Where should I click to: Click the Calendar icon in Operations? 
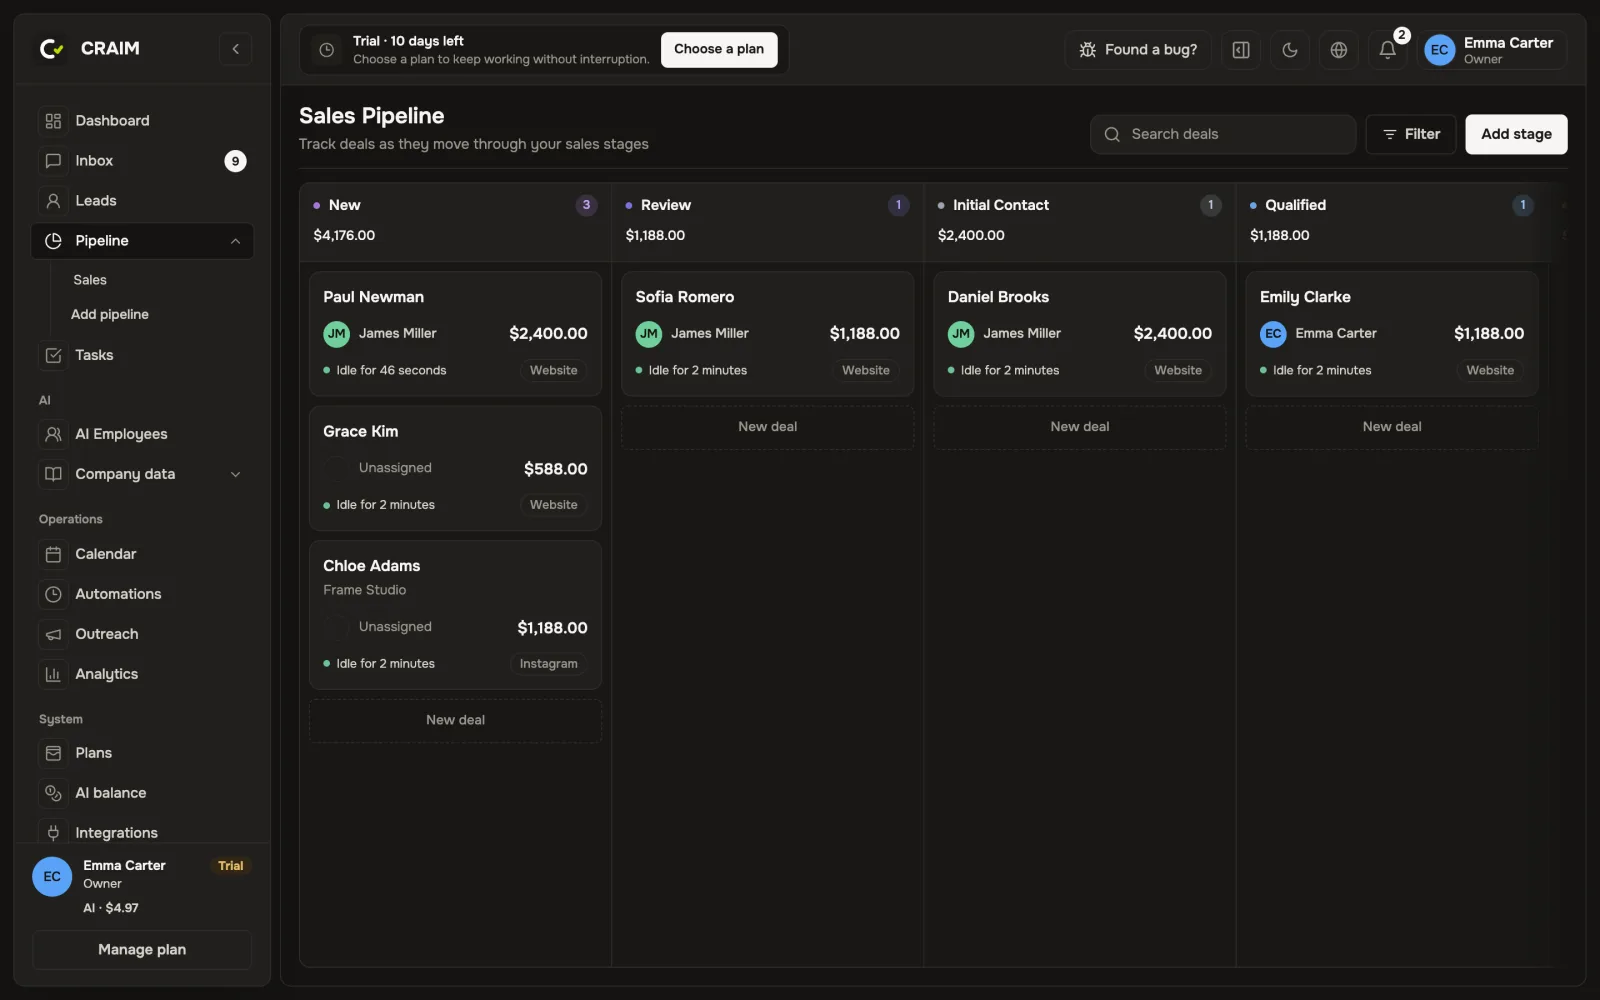point(53,554)
